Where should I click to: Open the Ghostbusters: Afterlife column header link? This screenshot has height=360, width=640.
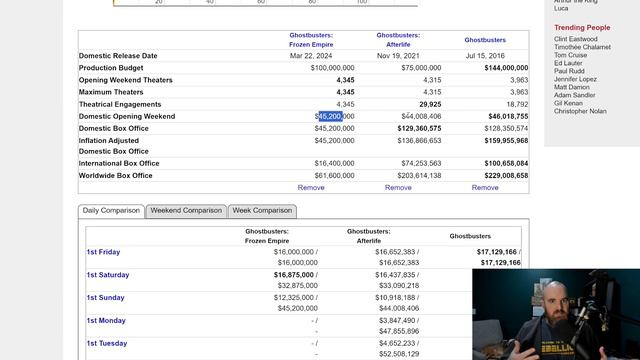[398, 40]
